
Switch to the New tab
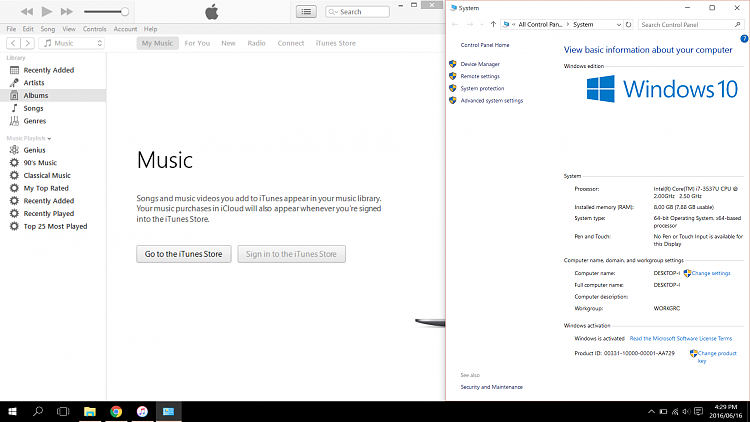tap(228, 43)
